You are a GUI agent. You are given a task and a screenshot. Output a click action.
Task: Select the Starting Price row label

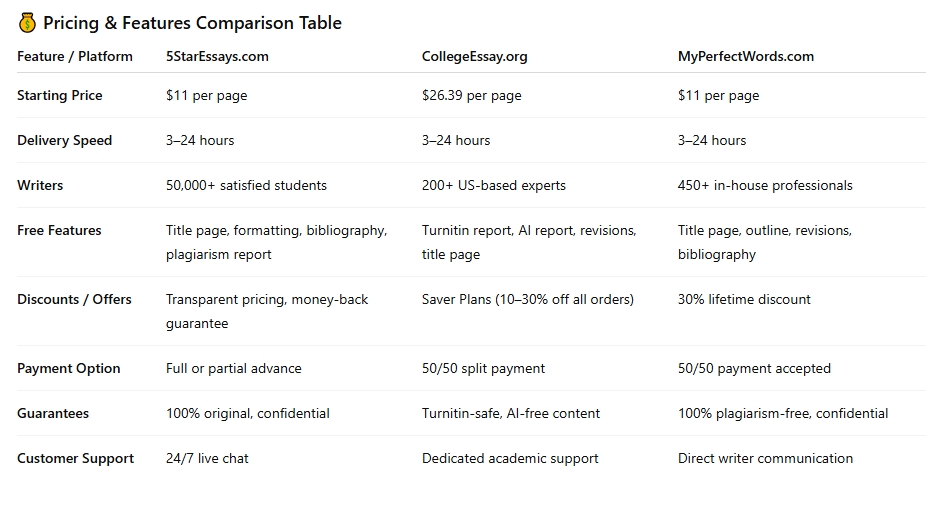click(x=60, y=96)
